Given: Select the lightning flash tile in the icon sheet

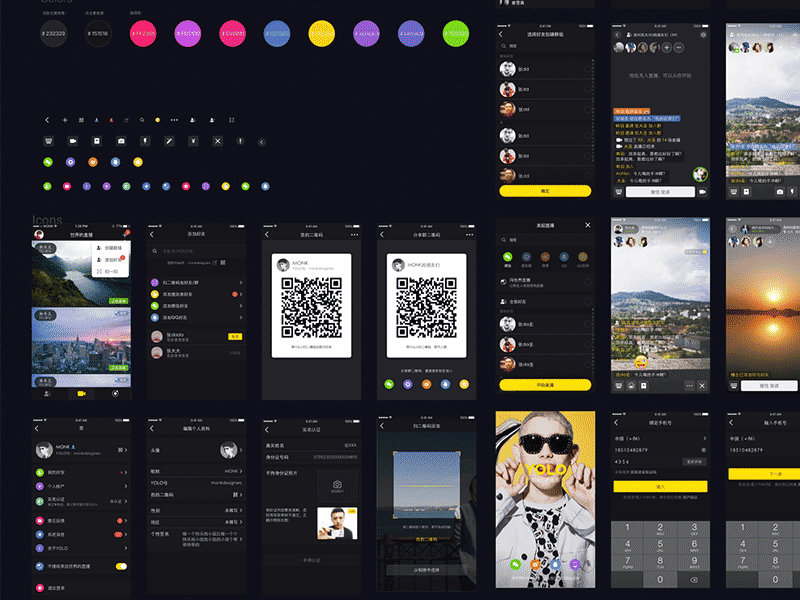Looking at the screenshot, I should point(145,141).
